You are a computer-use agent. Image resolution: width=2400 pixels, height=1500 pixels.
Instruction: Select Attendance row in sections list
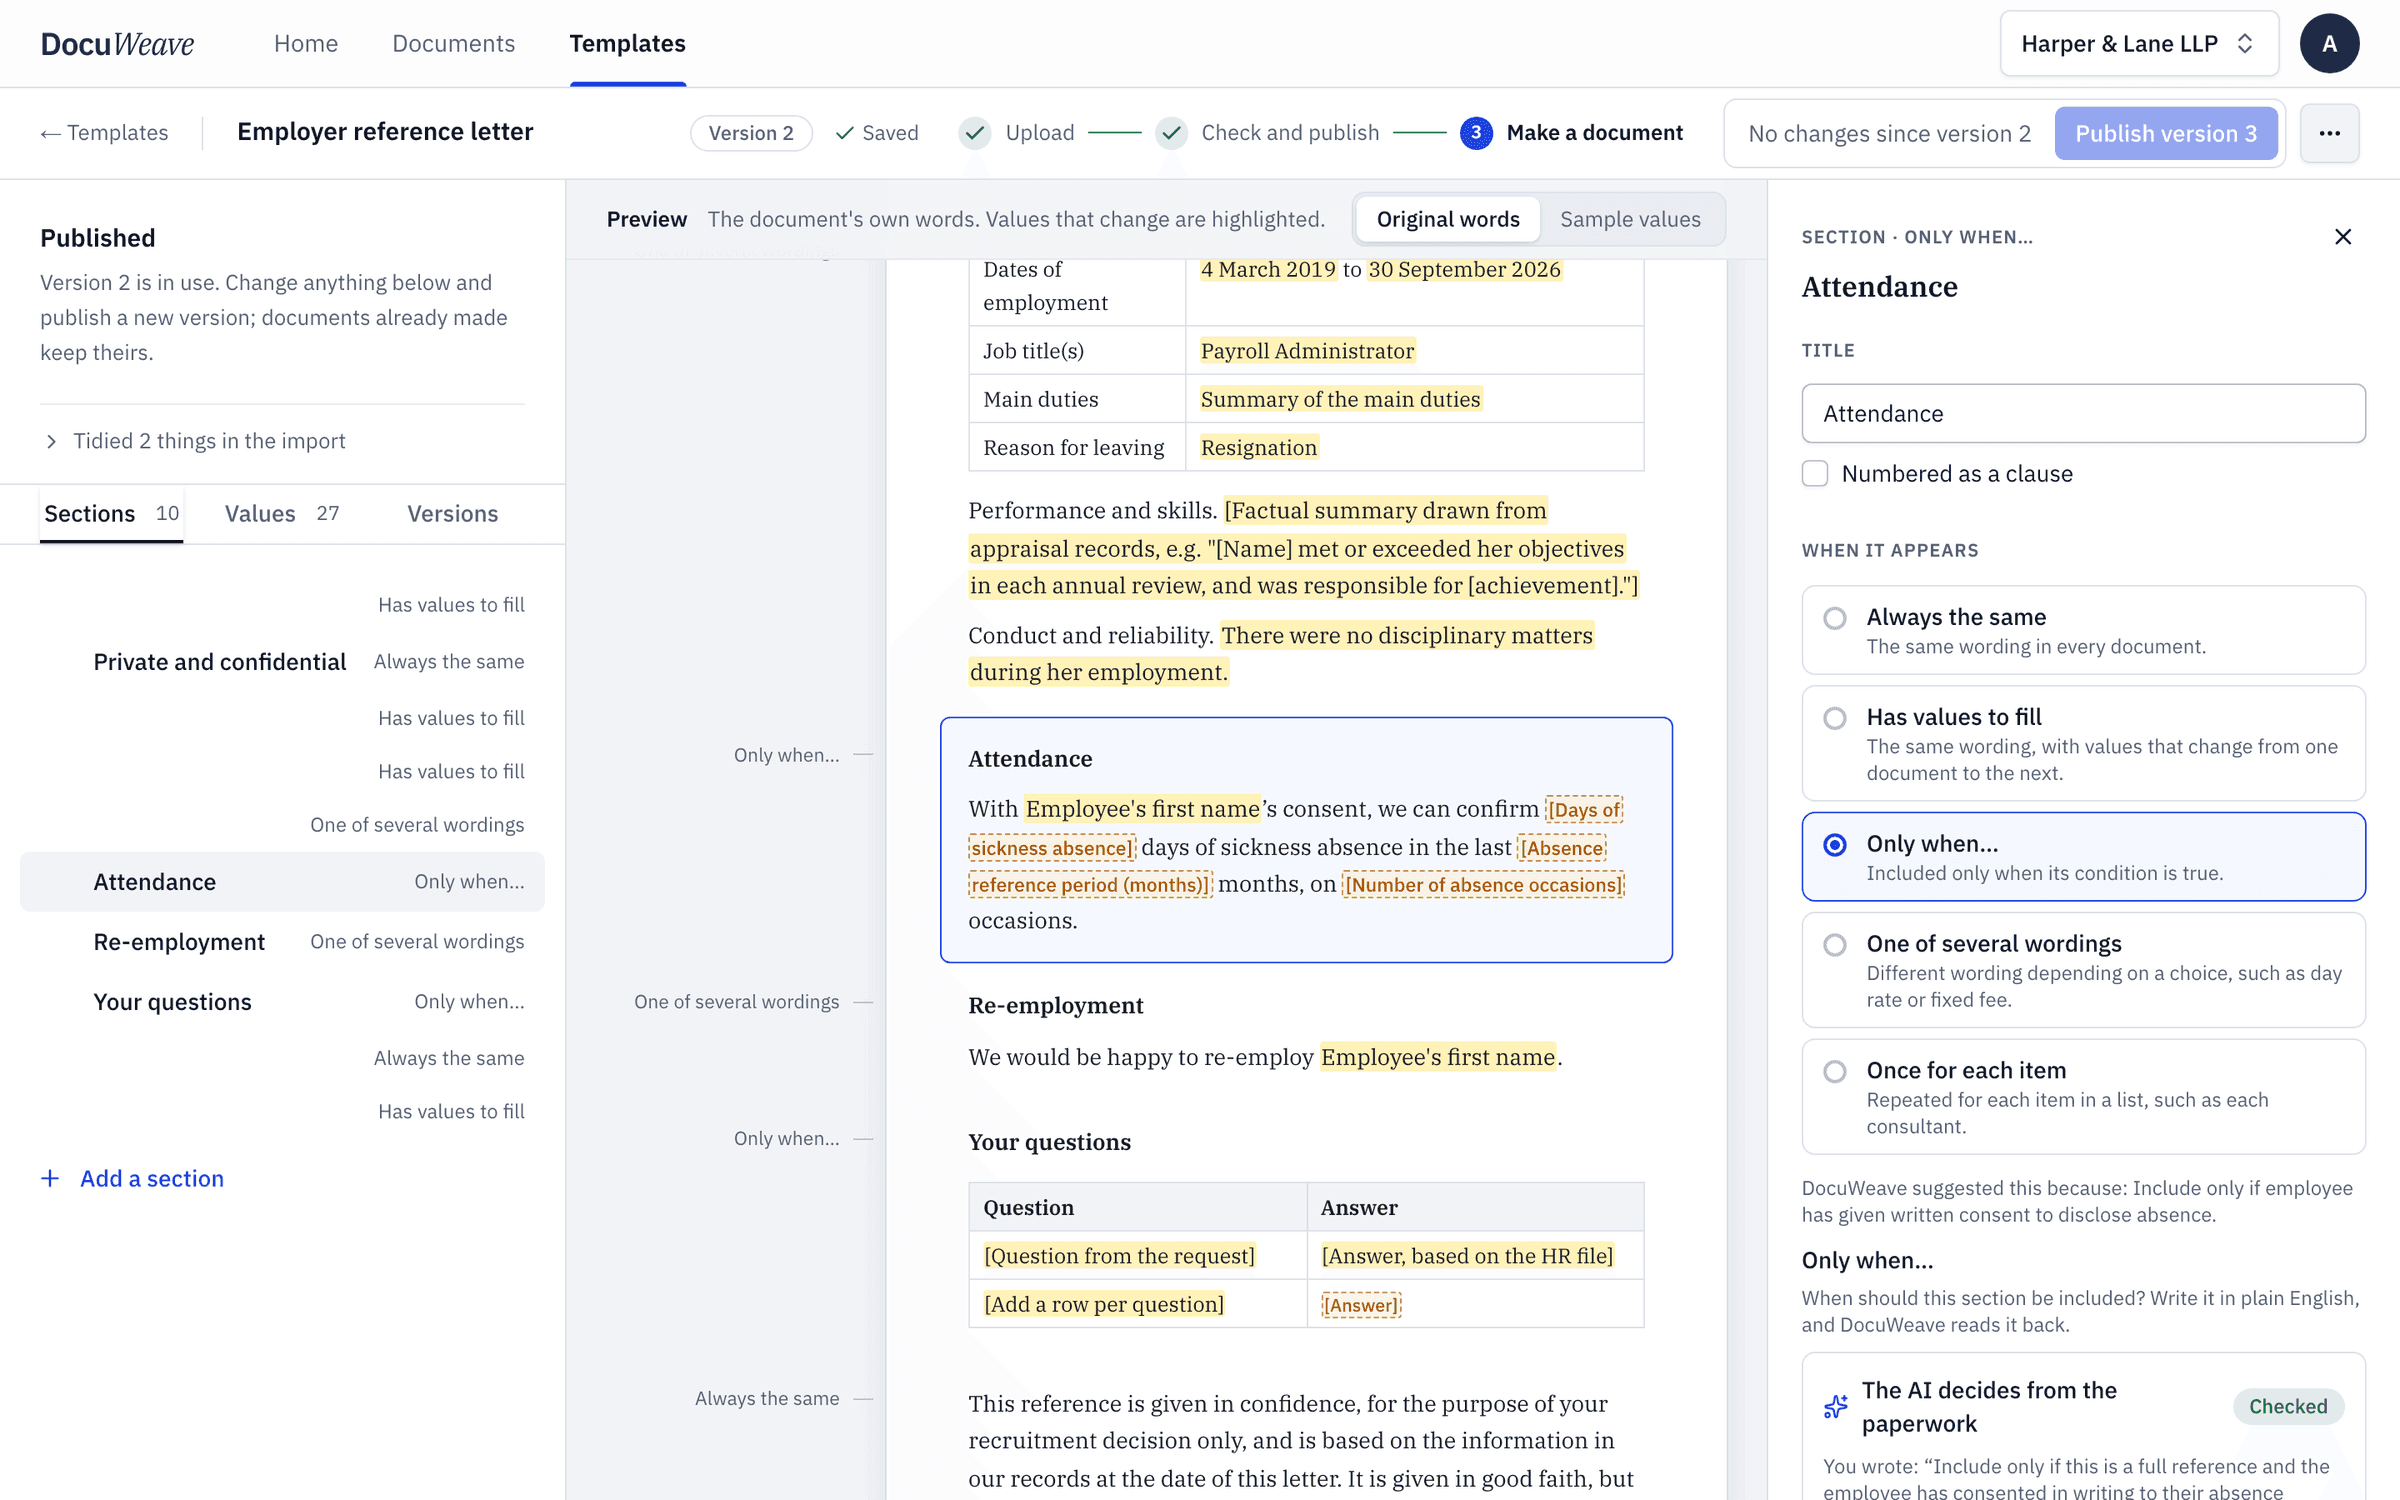click(x=282, y=881)
